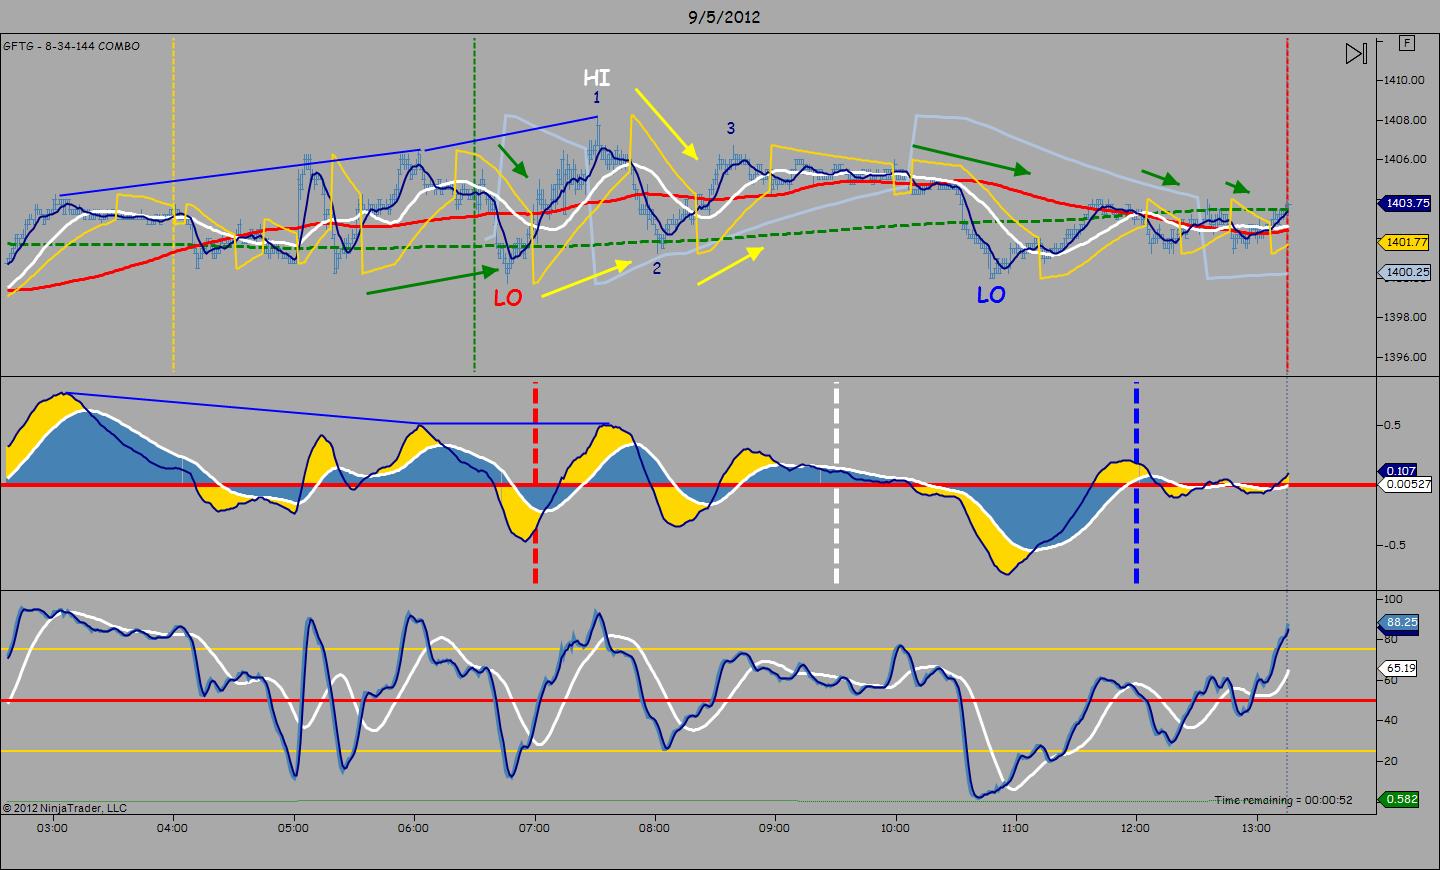Image resolution: width=1440 pixels, height=870 pixels.
Task: Click the 1408.00 price axis label
Action: [1405, 120]
